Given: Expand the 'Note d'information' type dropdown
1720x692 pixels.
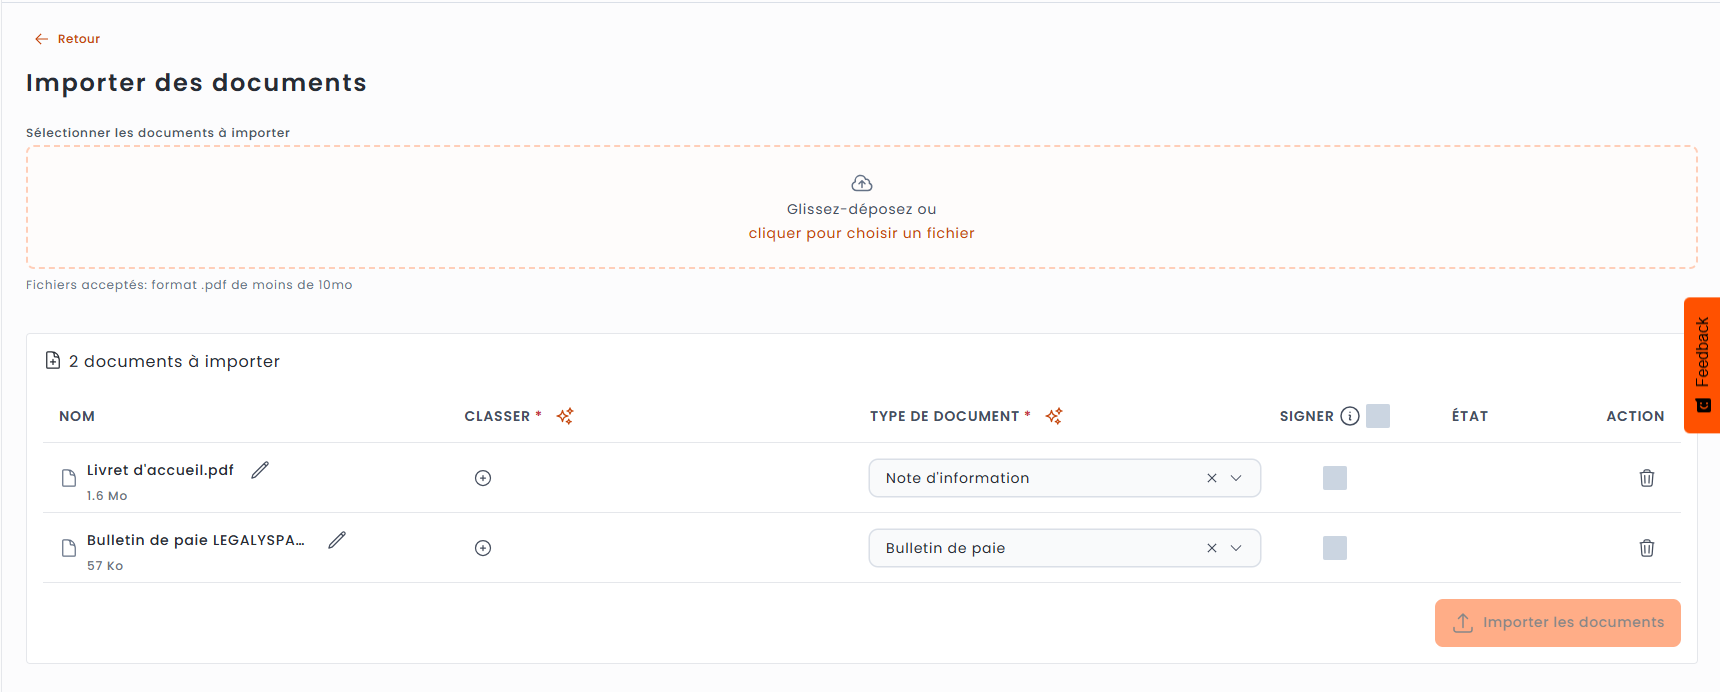Looking at the screenshot, I should (x=1236, y=478).
